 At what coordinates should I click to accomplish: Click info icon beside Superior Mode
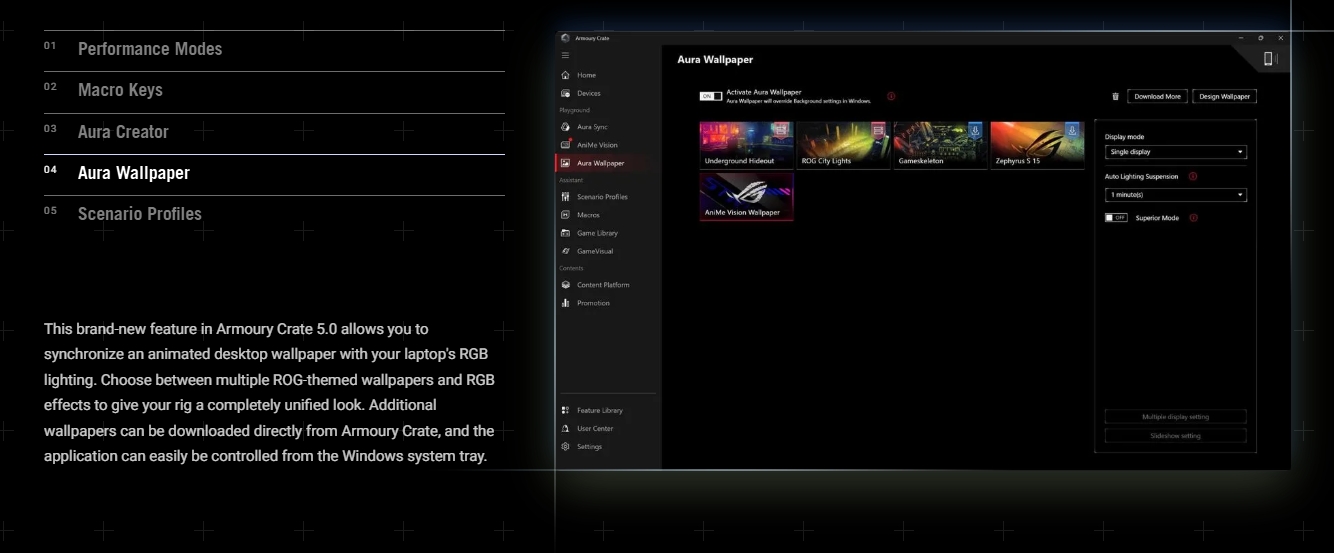[1193, 218]
